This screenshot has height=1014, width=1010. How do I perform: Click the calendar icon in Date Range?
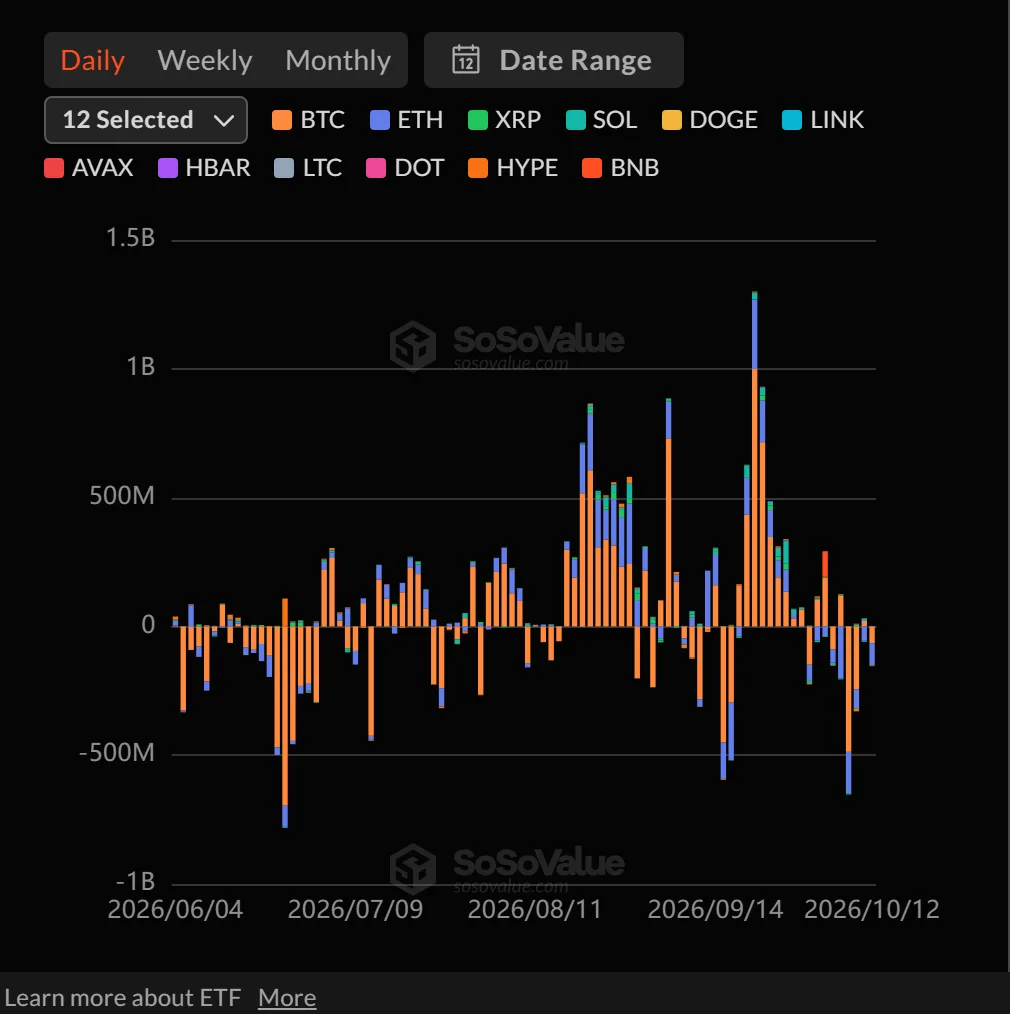click(x=466, y=60)
